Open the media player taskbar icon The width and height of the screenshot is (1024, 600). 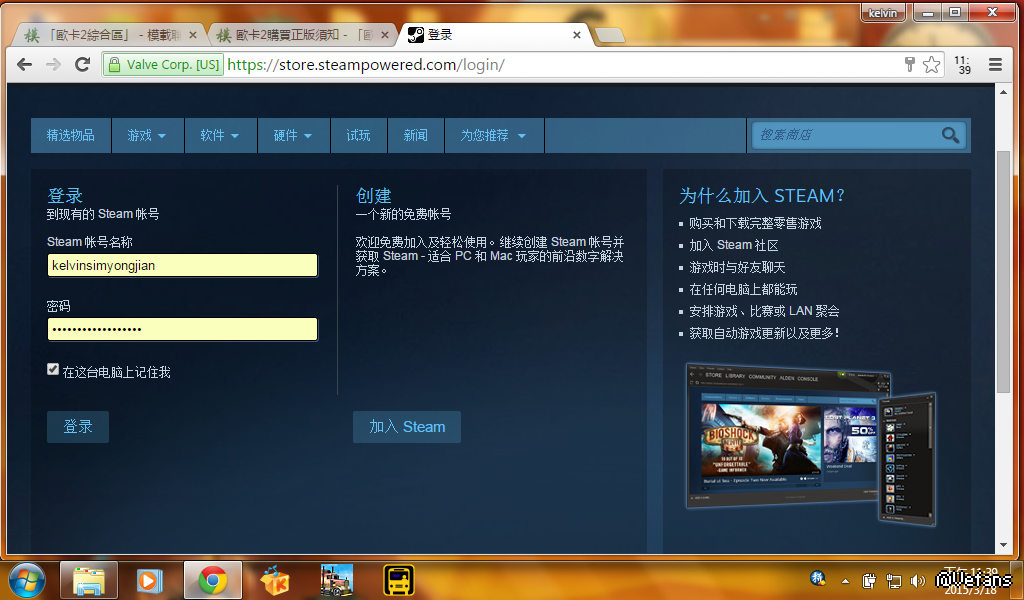(149, 580)
